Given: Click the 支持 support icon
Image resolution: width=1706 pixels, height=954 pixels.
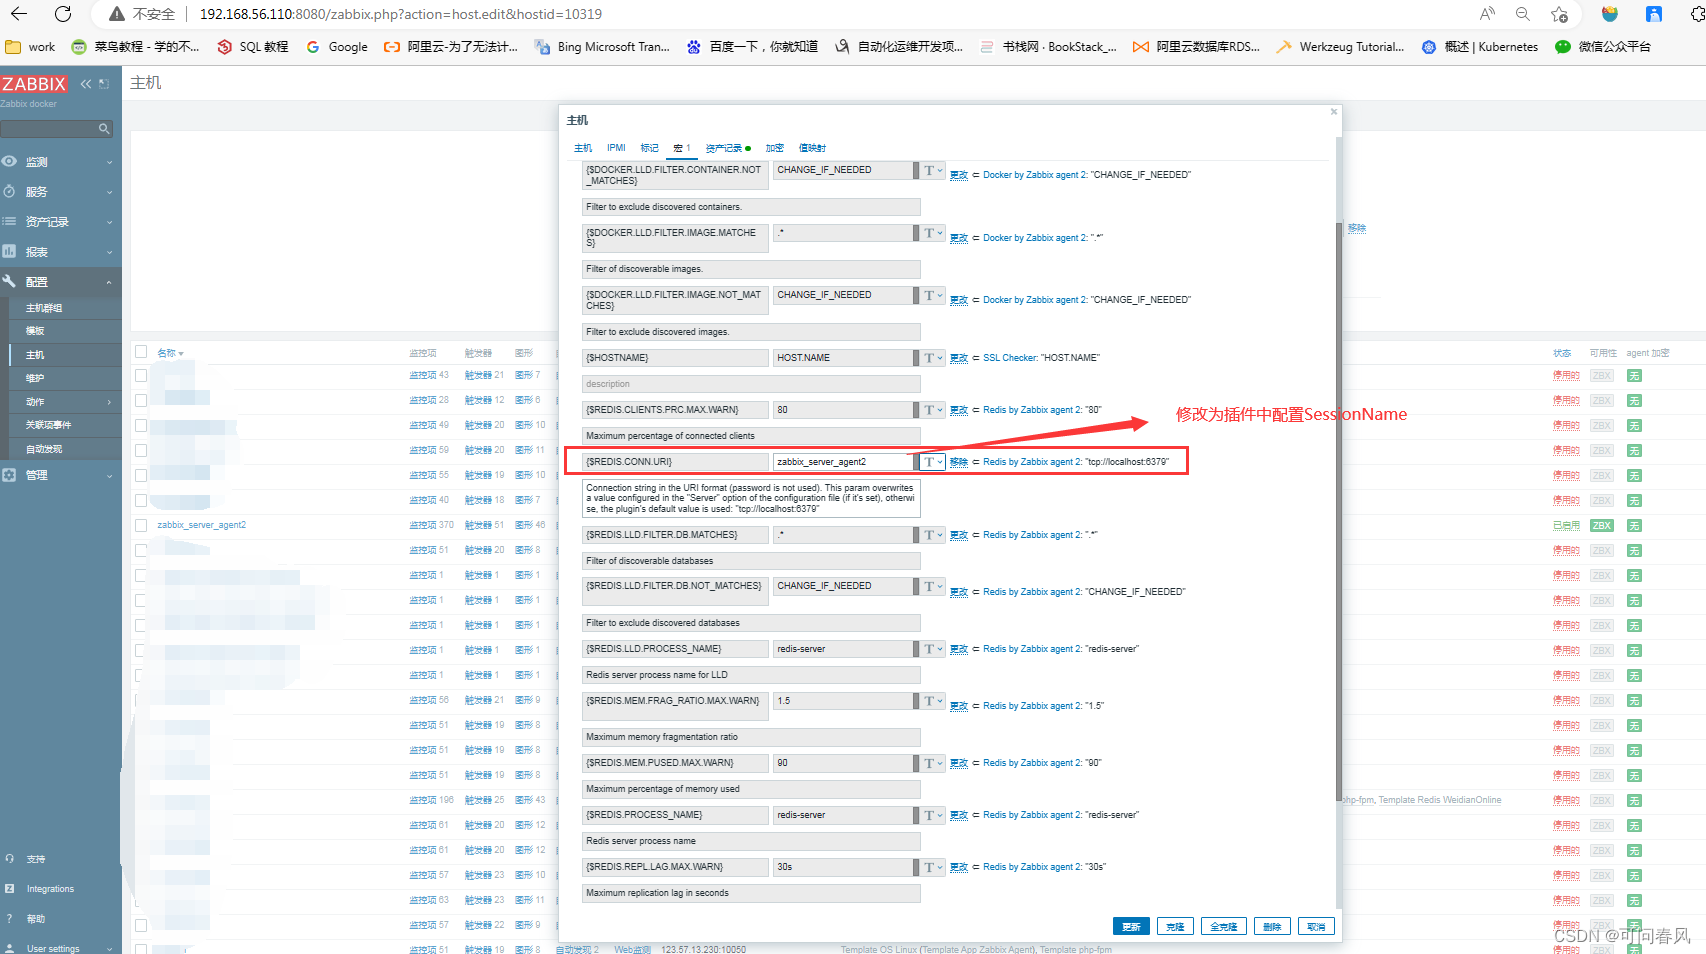Looking at the screenshot, I should tap(9, 858).
